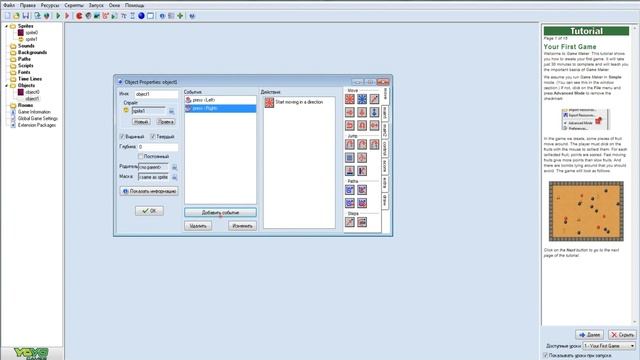This screenshot has width=640, height=360.
Task: Select press <Left> event in list
Action: [220, 100]
